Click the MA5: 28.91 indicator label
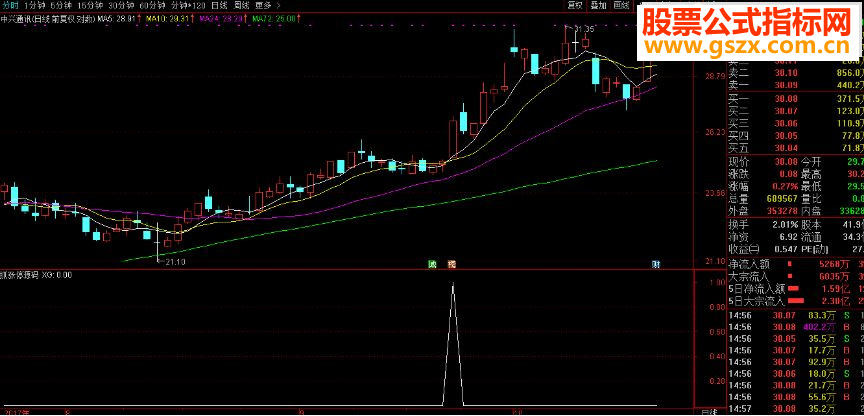This screenshot has height=416, width=864. coord(120,19)
